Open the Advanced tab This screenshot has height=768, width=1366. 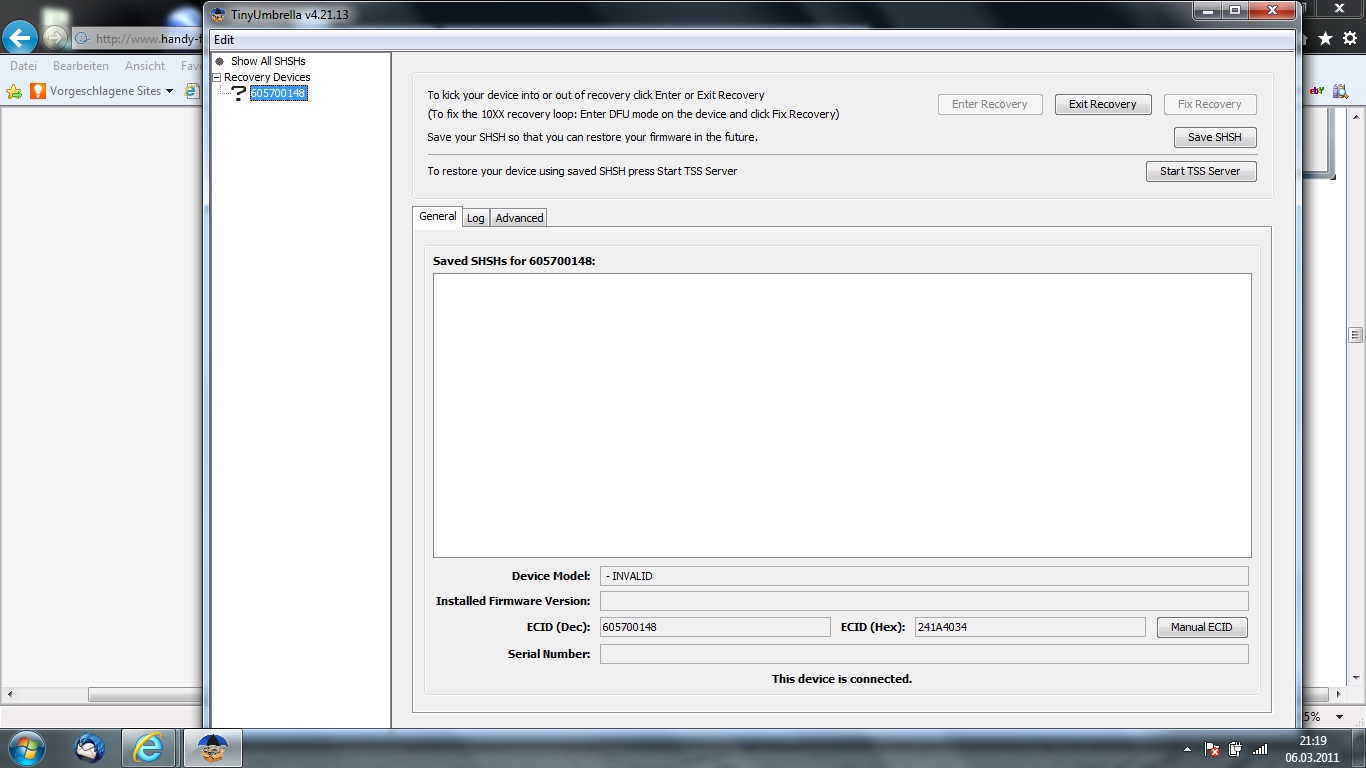[519, 218]
